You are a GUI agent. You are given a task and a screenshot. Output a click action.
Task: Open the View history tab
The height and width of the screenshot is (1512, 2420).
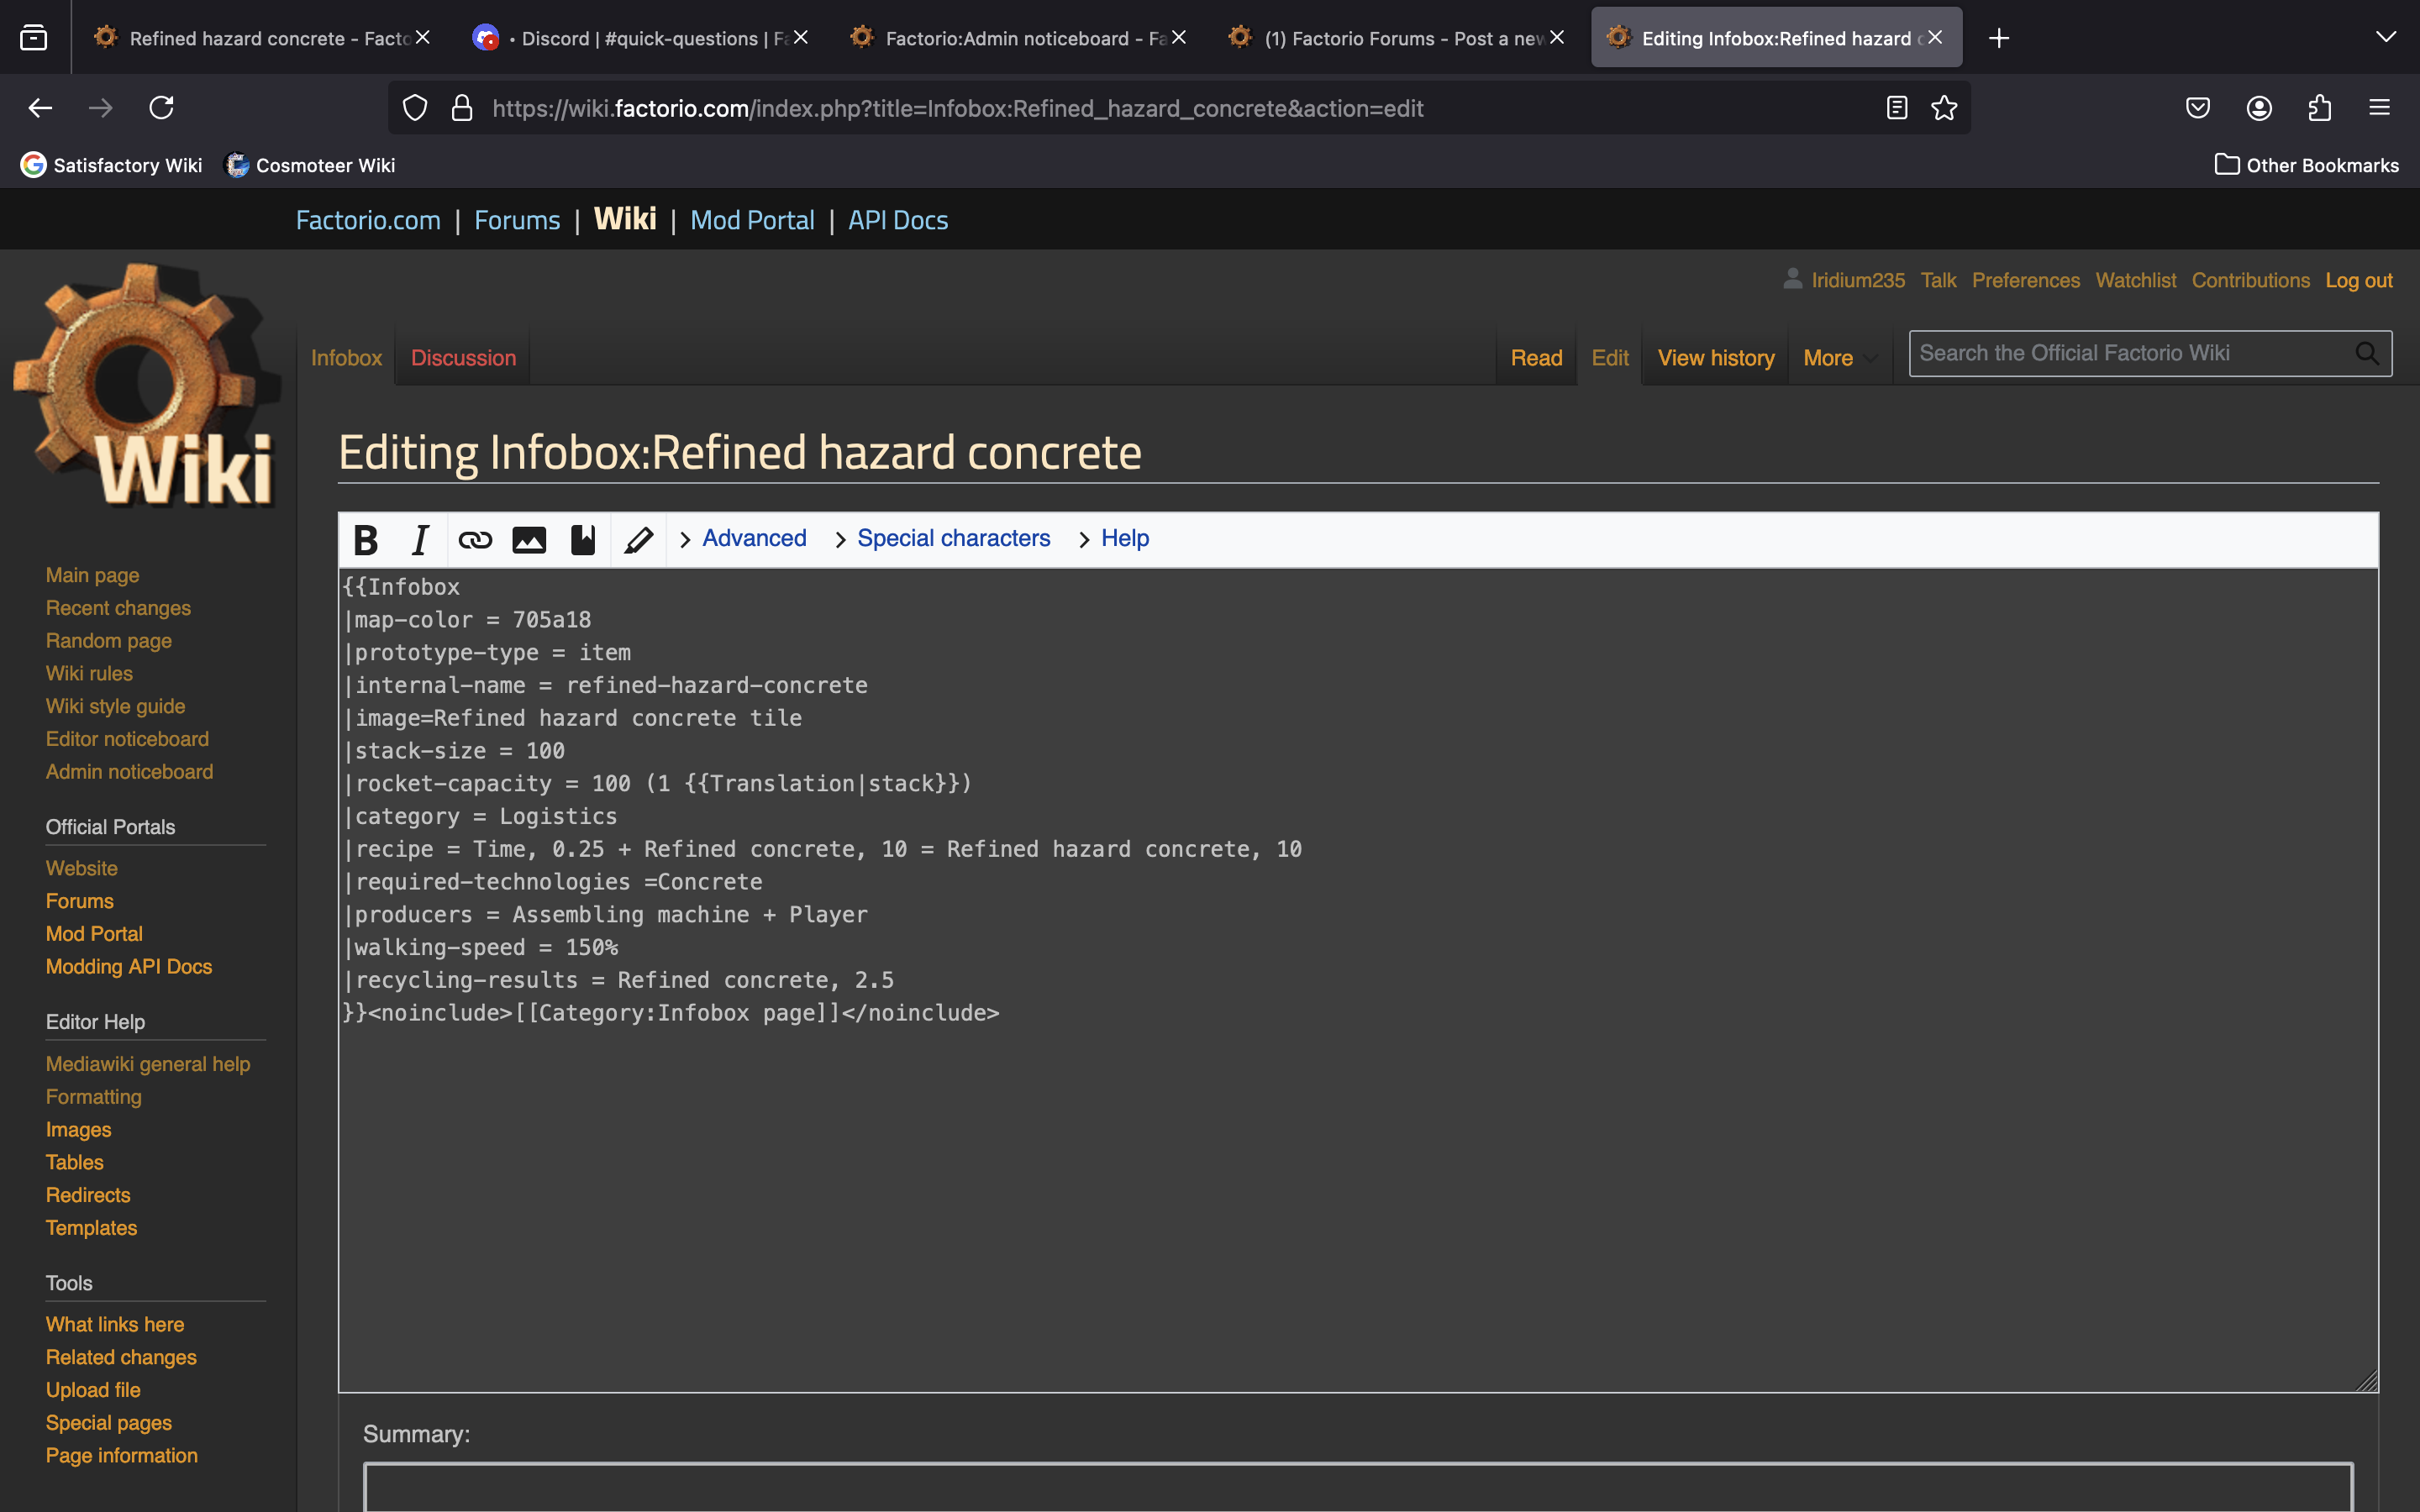click(x=1716, y=358)
